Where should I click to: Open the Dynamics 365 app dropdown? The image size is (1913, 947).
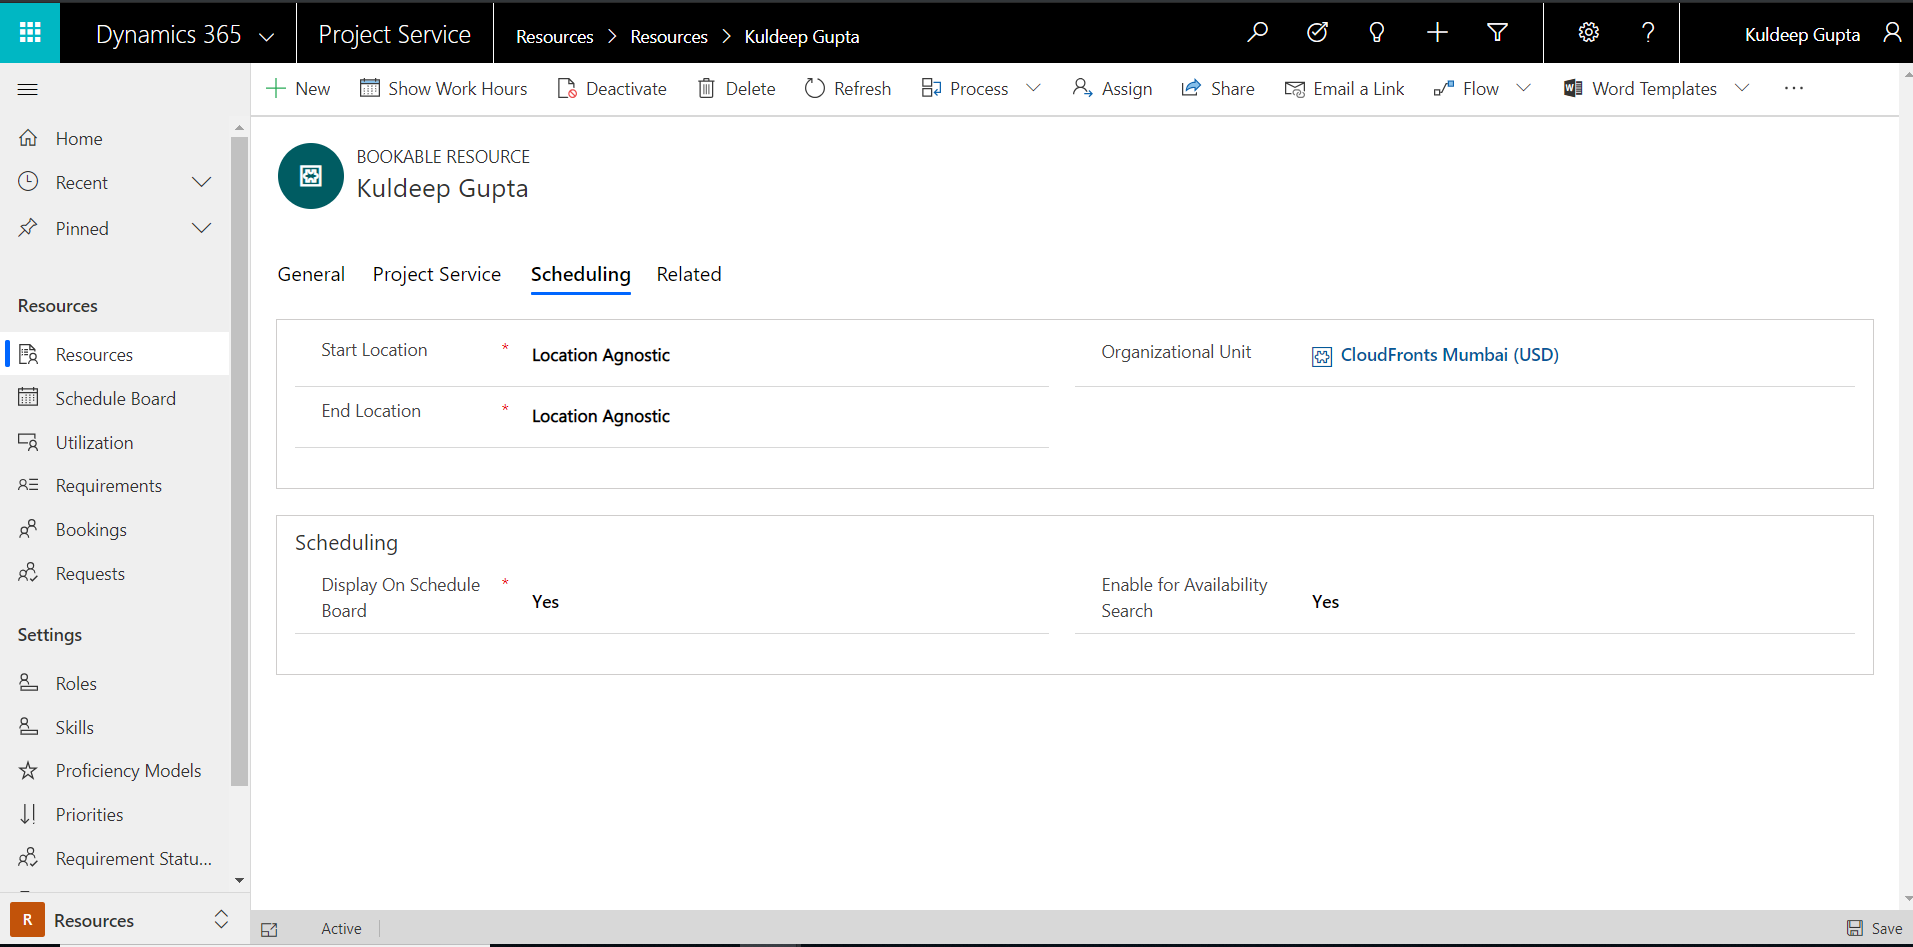point(267,36)
